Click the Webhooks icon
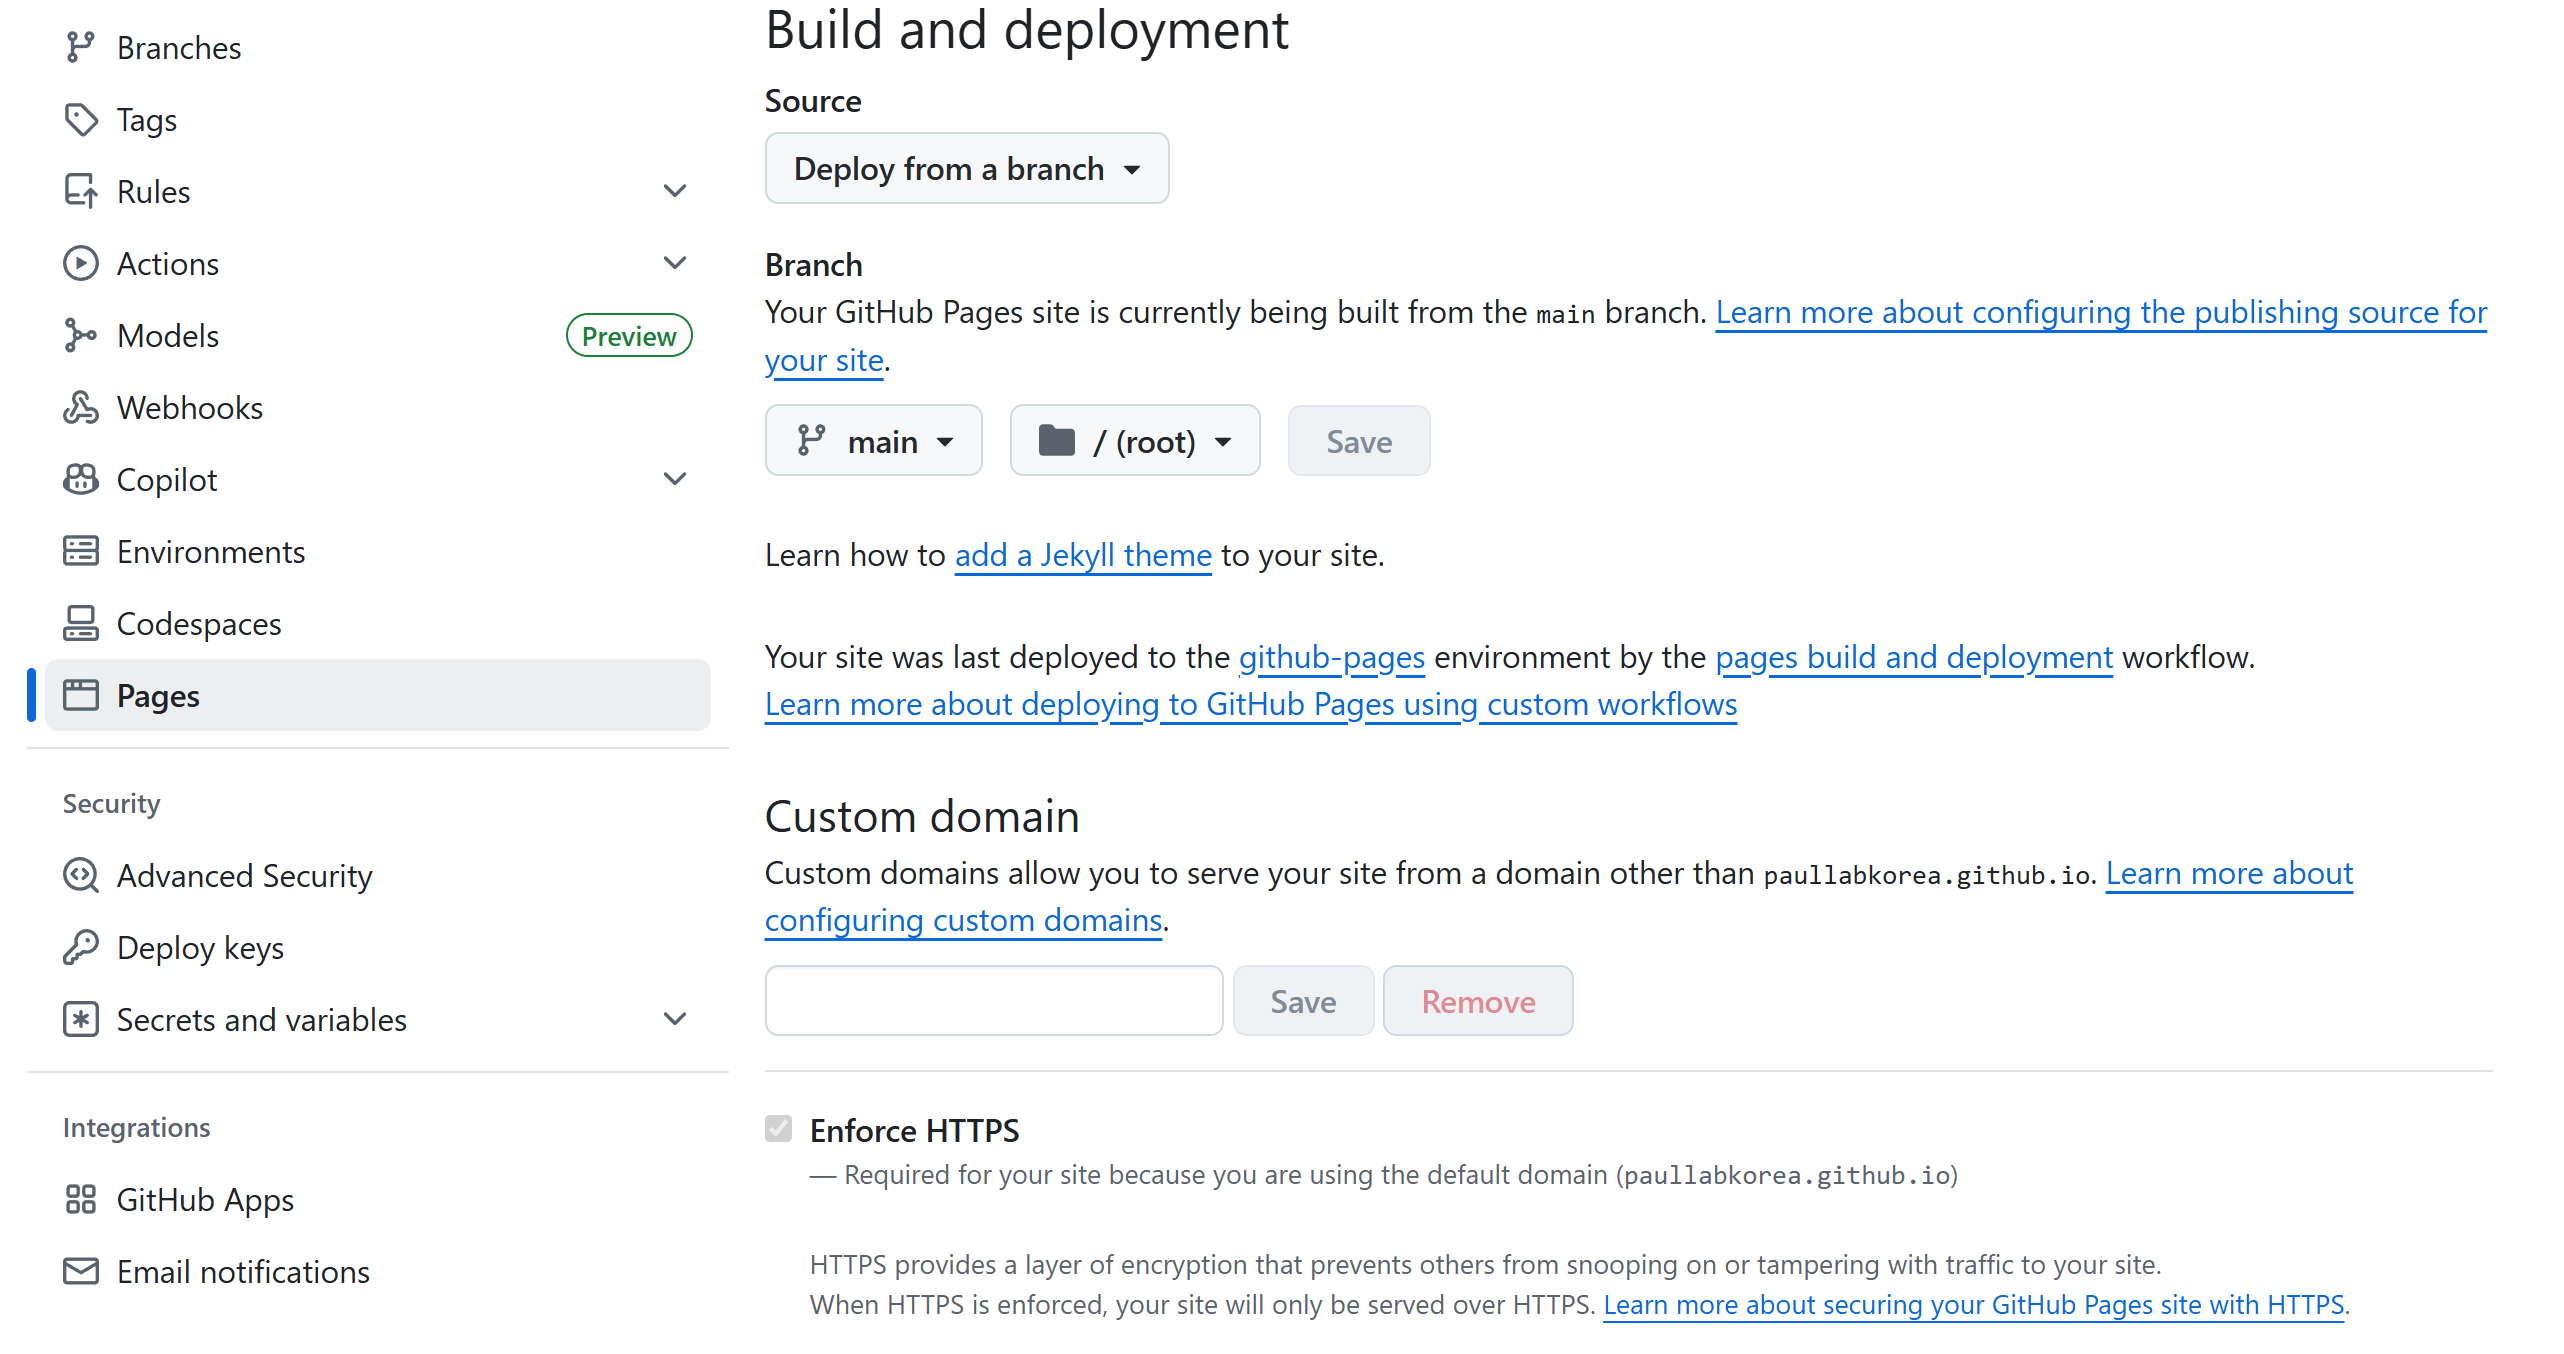Image resolution: width=2564 pixels, height=1354 pixels. pyautogui.click(x=80, y=408)
